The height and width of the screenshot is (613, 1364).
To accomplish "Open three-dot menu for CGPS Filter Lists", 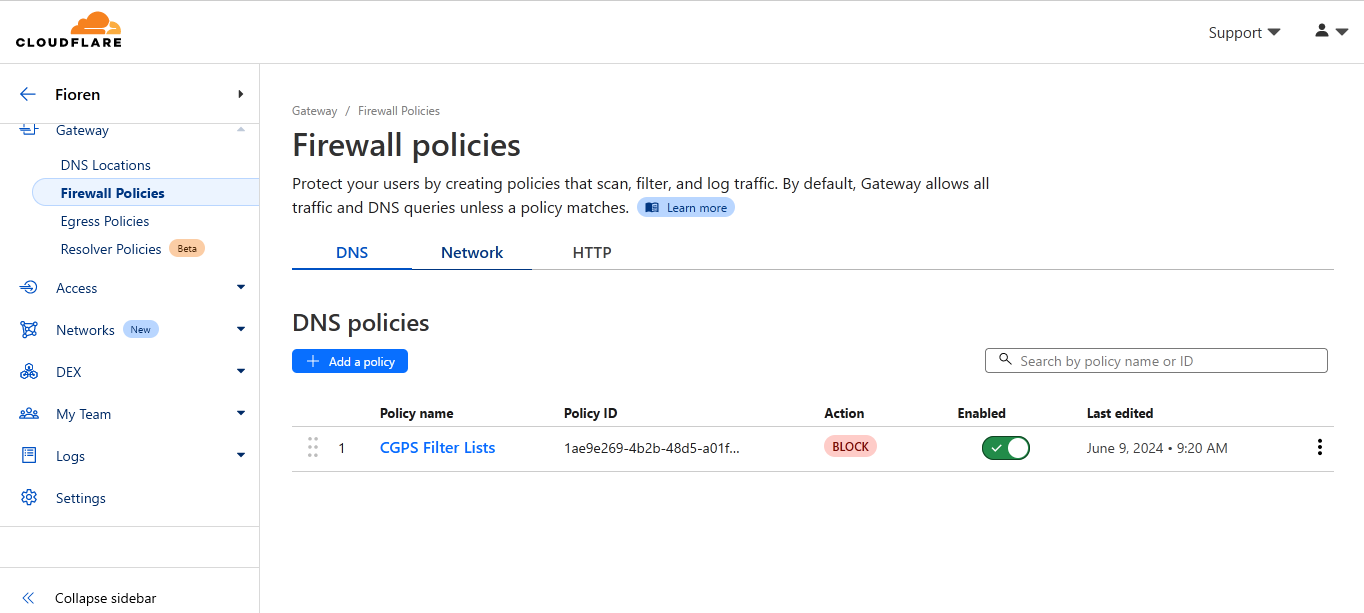I will (x=1320, y=447).
